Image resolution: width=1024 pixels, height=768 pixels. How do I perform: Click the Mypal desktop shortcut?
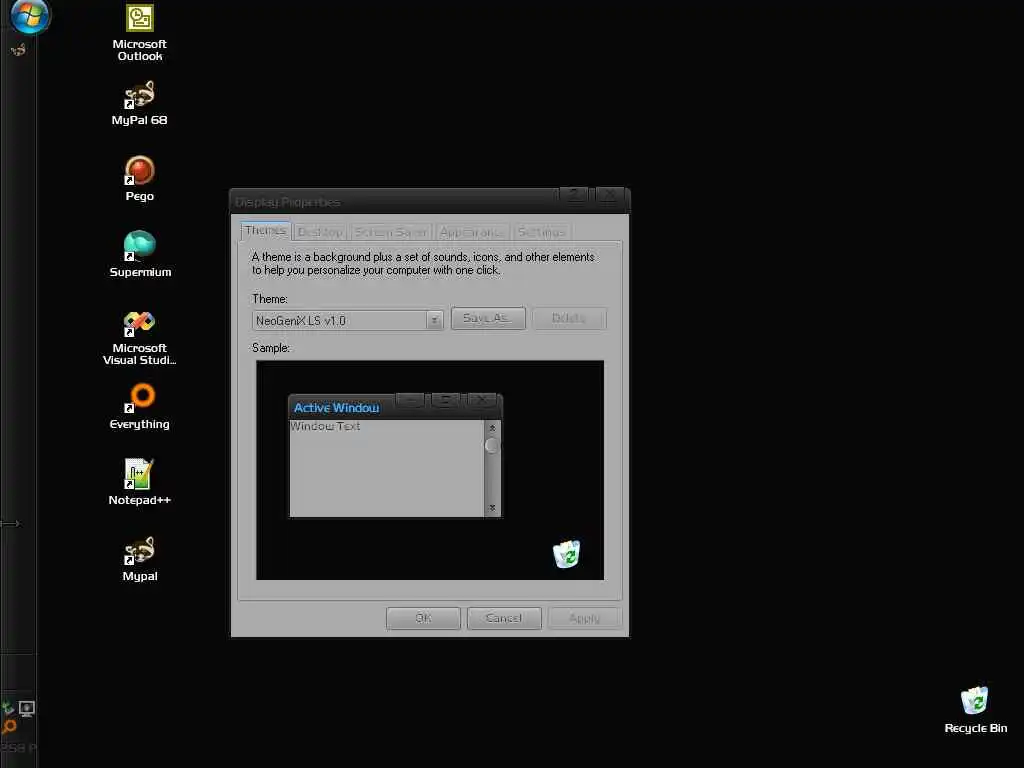[139, 559]
